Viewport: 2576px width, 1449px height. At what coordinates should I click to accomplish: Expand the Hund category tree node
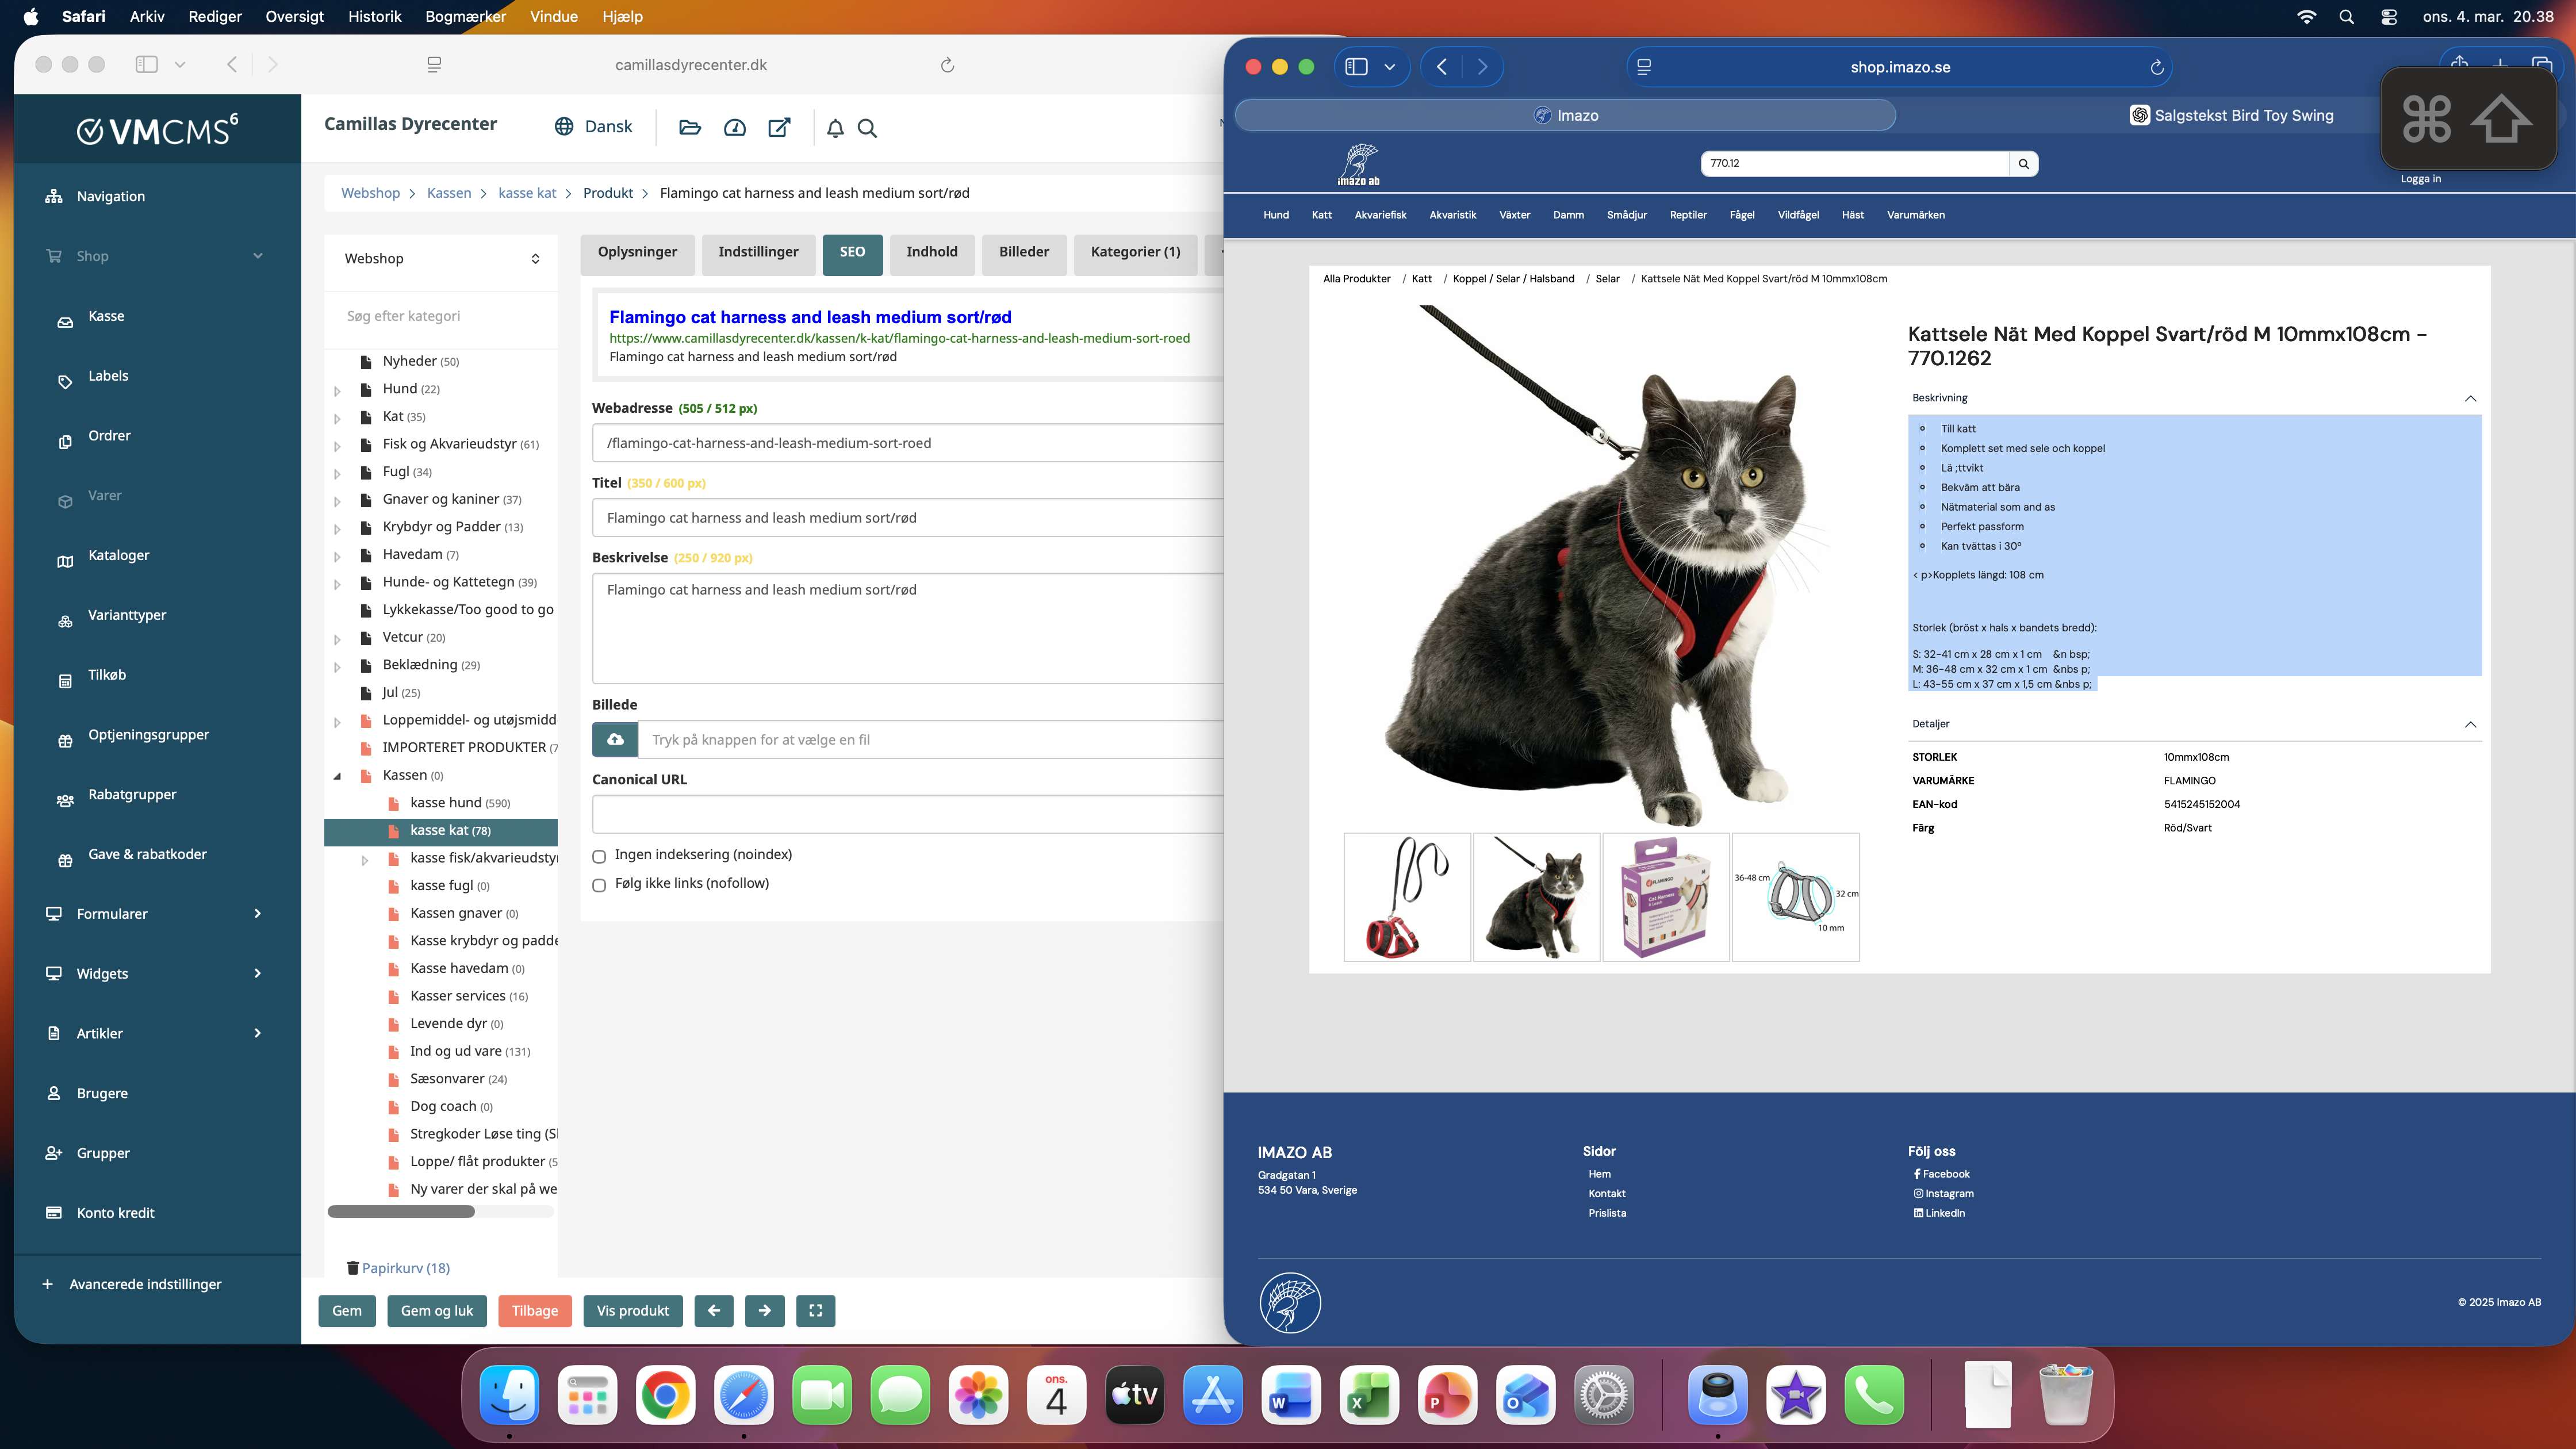point(337,390)
